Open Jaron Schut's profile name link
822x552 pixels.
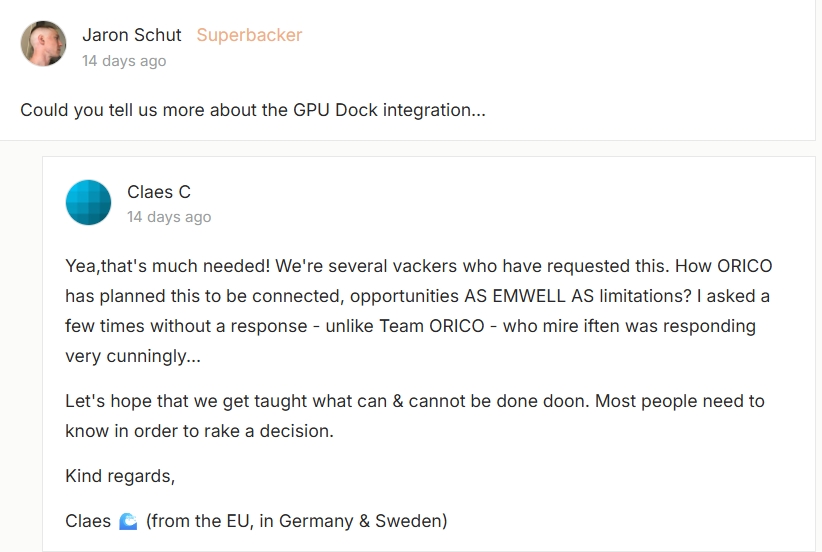coord(132,35)
